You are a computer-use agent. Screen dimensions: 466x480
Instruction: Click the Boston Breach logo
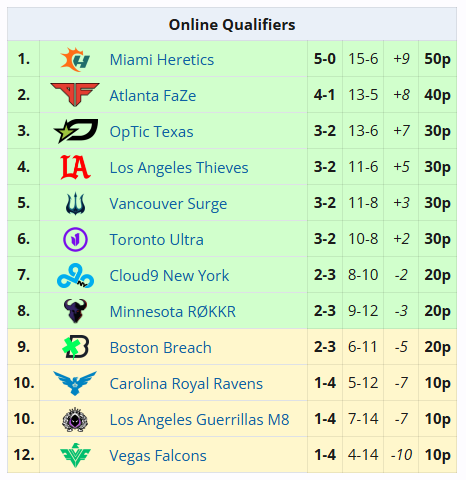(x=76, y=347)
